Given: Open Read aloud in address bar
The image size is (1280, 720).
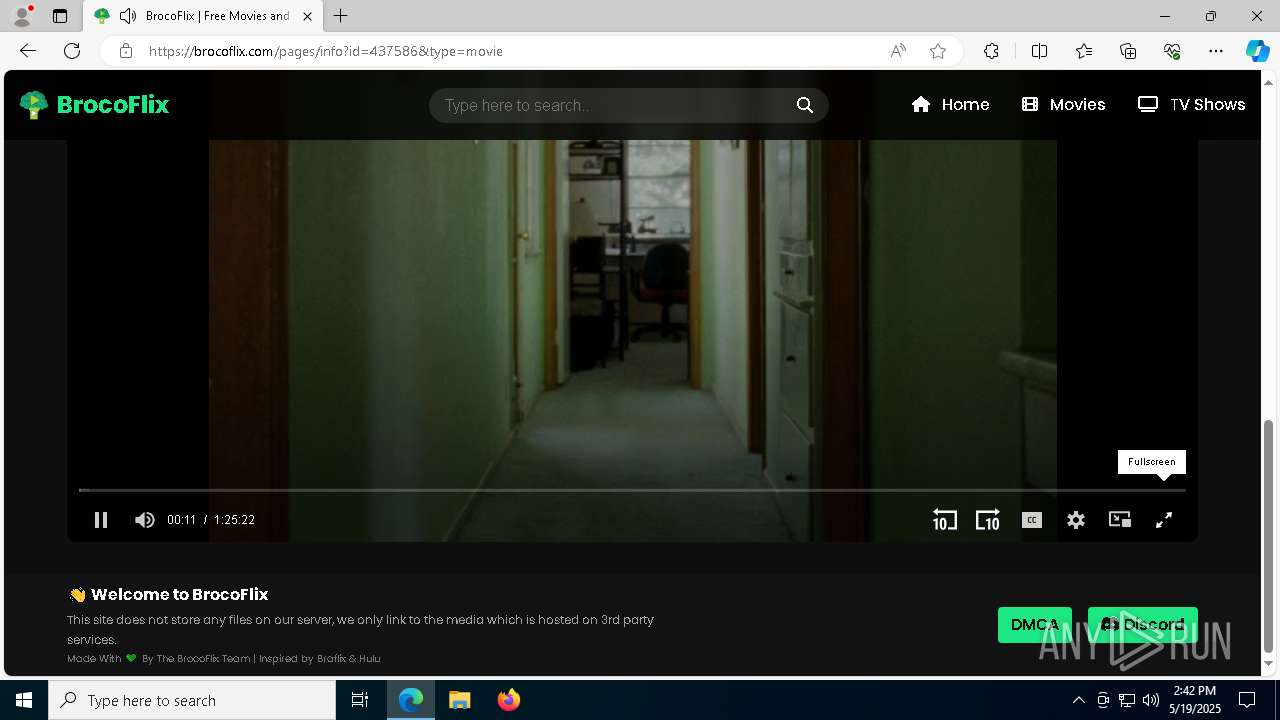Looking at the screenshot, I should coord(898,51).
